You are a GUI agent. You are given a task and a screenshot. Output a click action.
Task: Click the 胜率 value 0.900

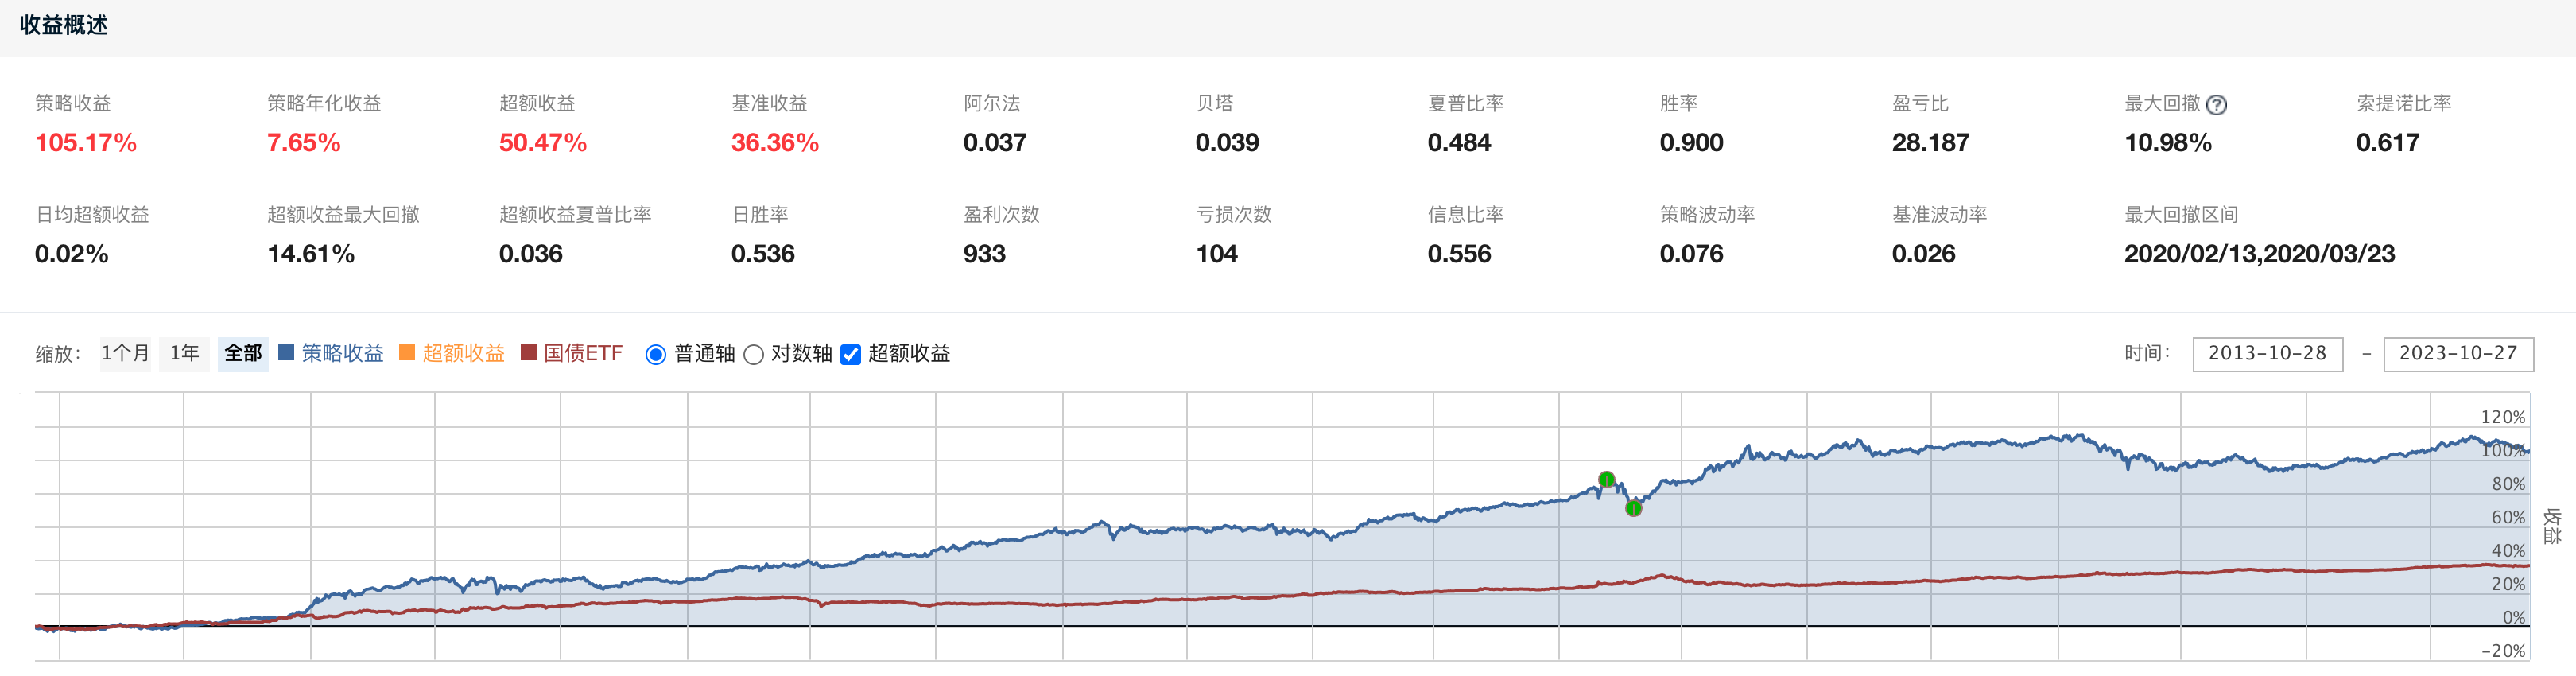click(x=1691, y=143)
